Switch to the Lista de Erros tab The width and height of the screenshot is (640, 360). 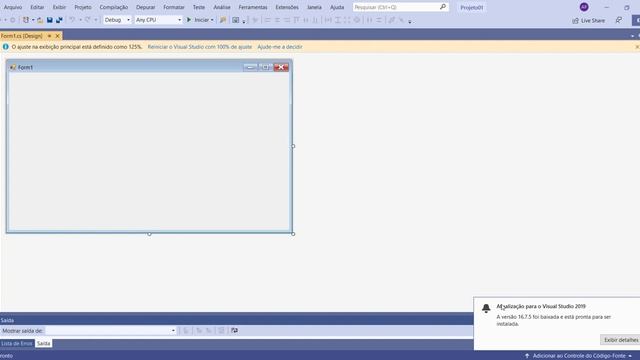(17, 343)
